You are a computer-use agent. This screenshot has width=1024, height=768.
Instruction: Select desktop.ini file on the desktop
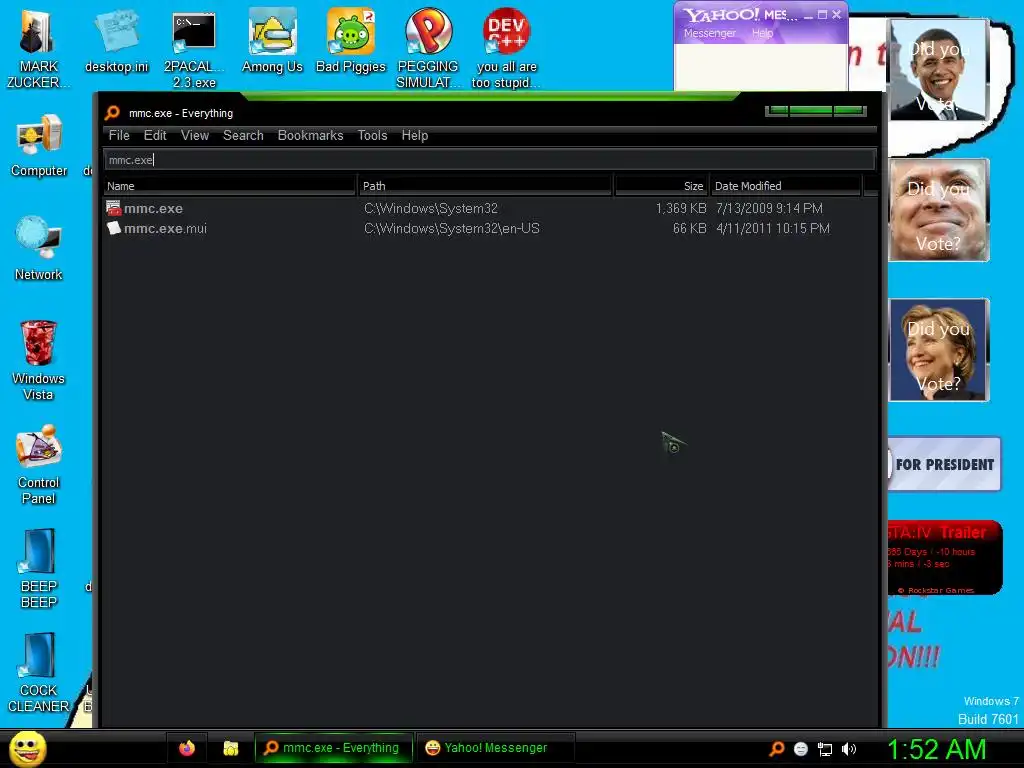(116, 42)
